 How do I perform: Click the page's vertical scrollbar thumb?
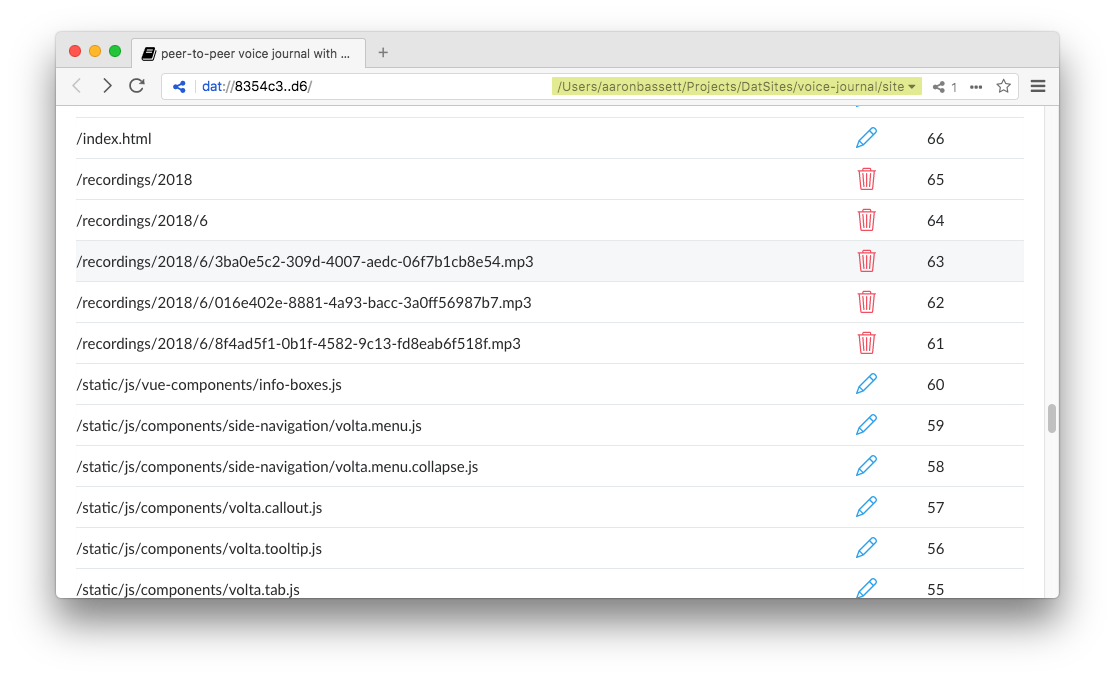pos(1052,418)
